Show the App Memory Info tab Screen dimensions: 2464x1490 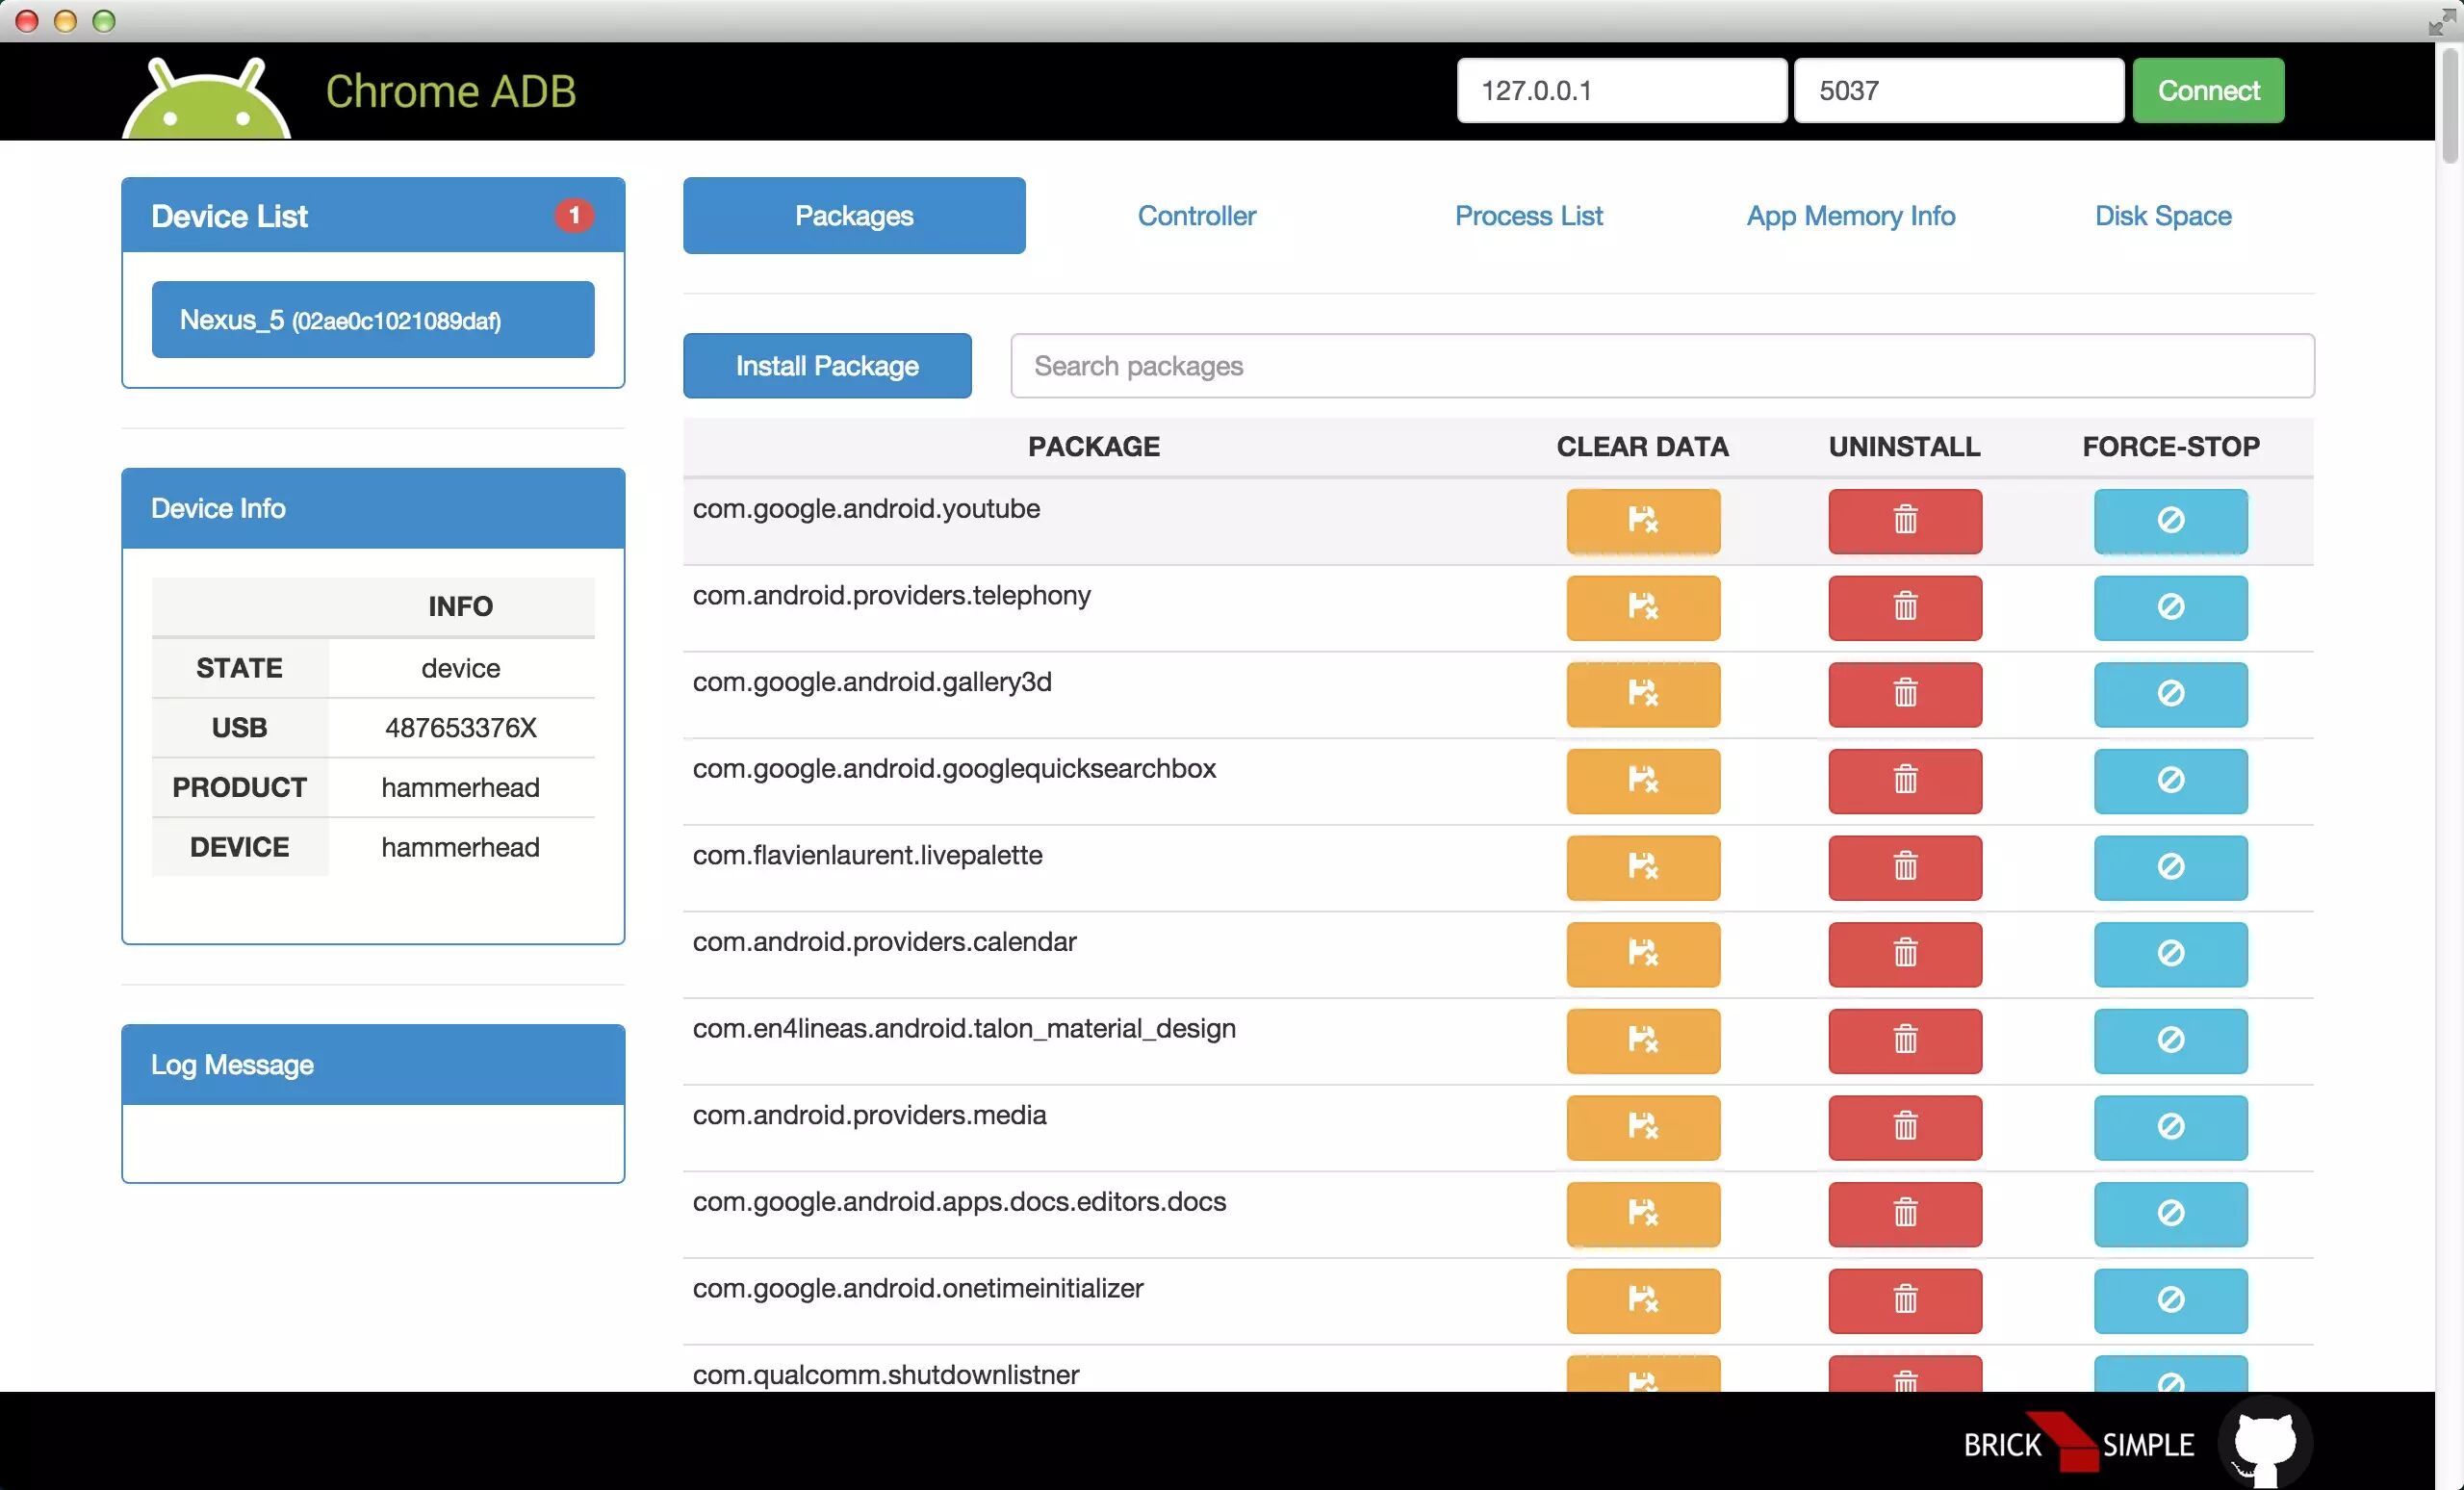tap(1850, 216)
